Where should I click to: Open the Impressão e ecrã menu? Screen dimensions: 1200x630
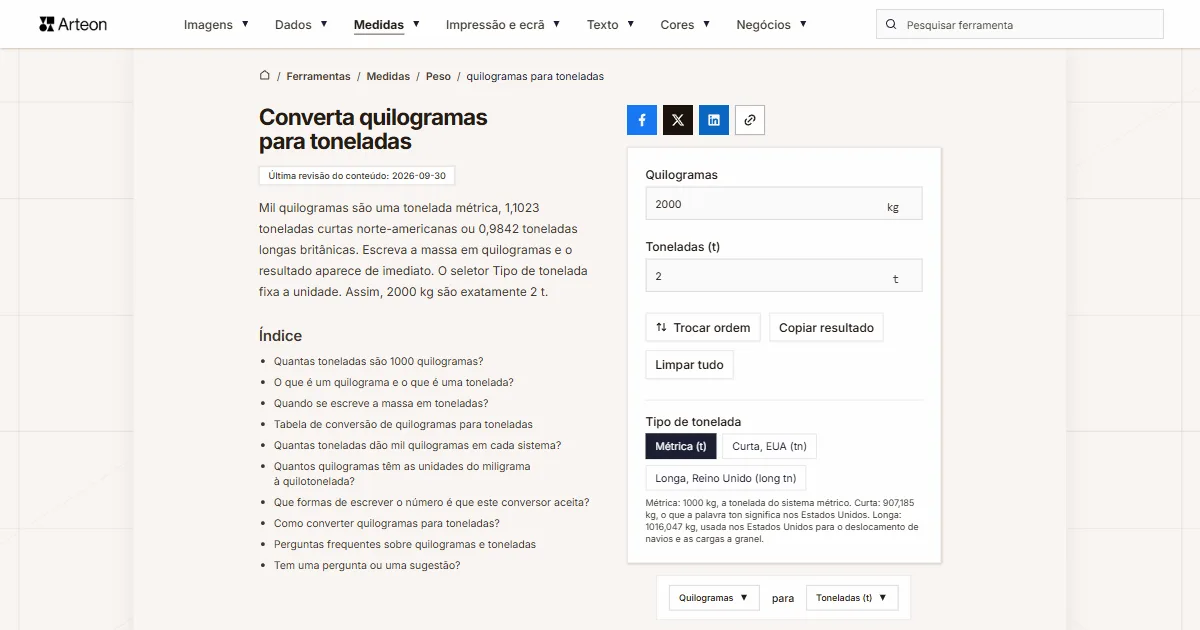click(x=503, y=25)
